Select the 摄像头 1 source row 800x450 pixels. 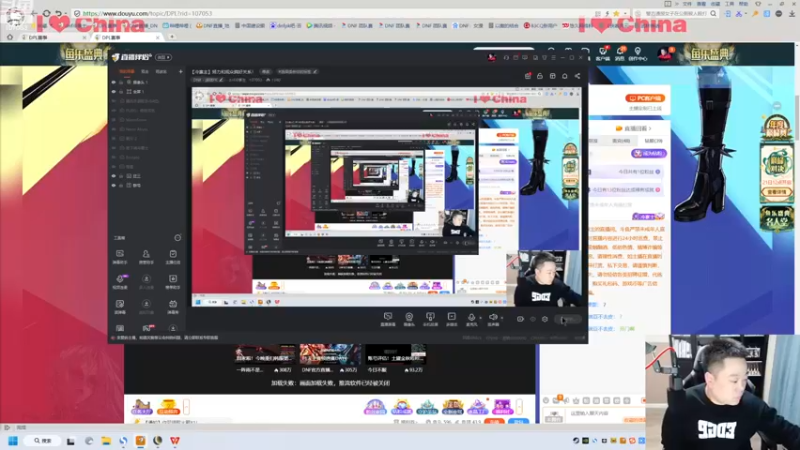point(147,82)
